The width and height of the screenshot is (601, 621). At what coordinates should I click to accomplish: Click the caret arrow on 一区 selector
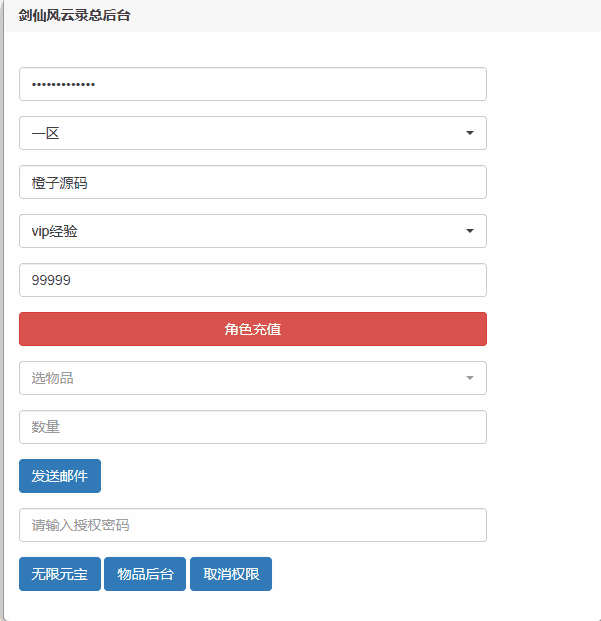pyautogui.click(x=469, y=133)
